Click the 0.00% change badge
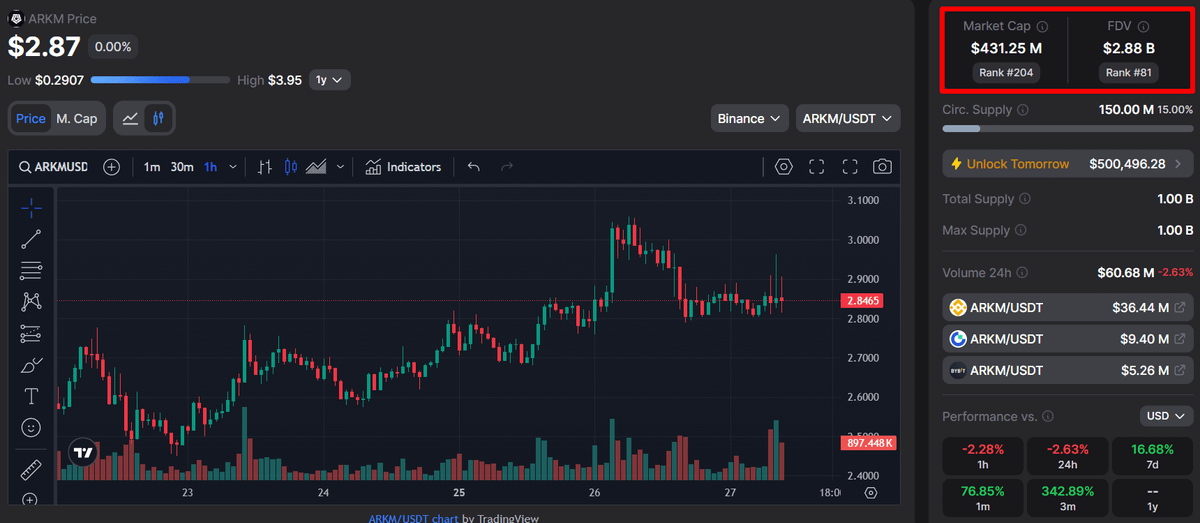1200x523 pixels. [112, 47]
